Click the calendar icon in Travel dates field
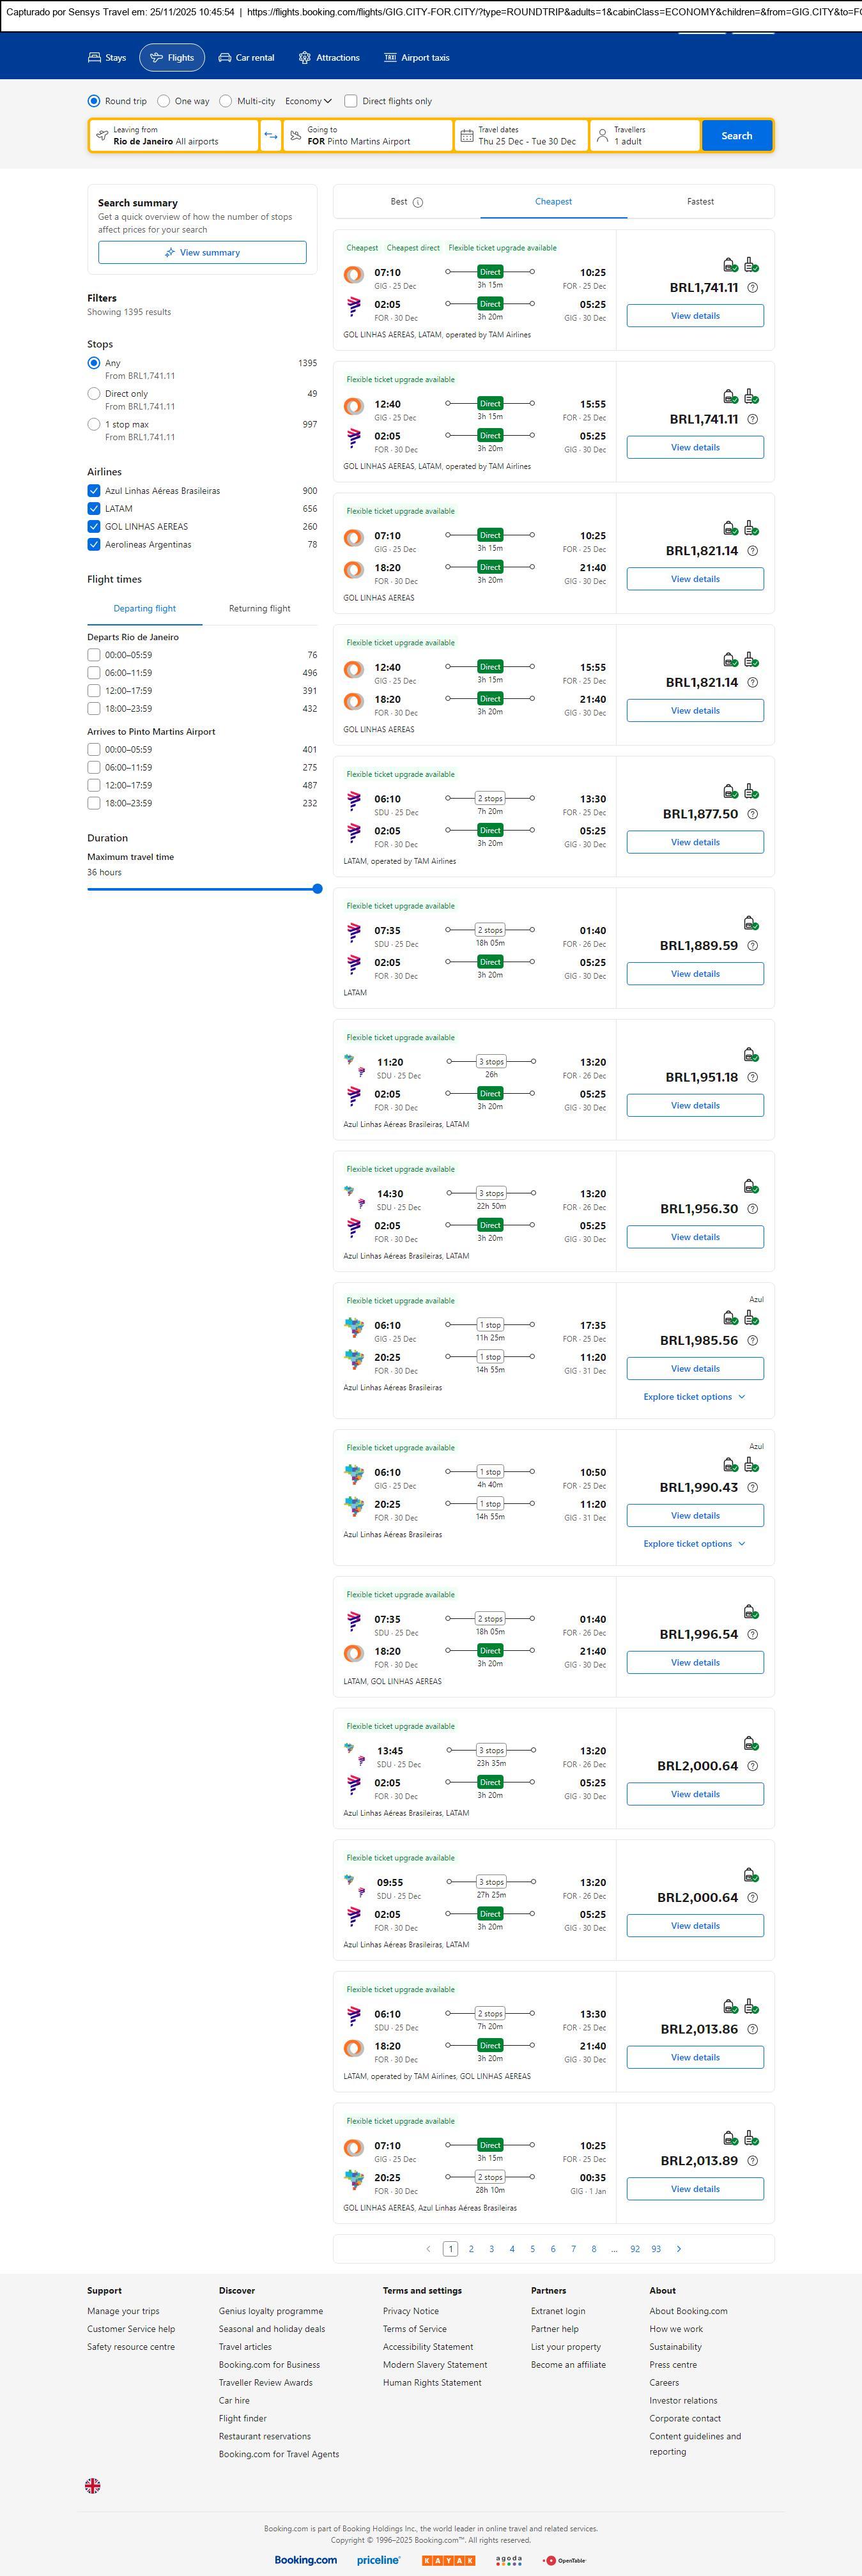Image resolution: width=862 pixels, height=2576 pixels. (x=466, y=136)
